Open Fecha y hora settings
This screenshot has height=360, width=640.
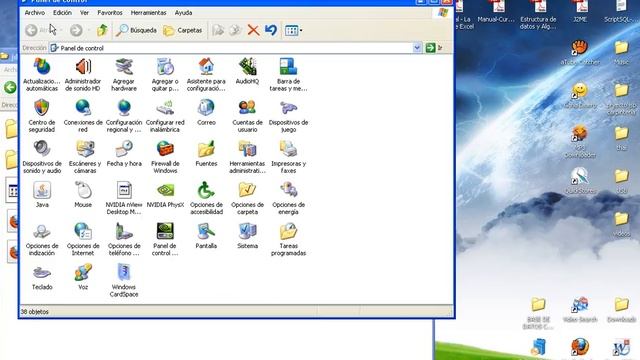[x=124, y=154]
